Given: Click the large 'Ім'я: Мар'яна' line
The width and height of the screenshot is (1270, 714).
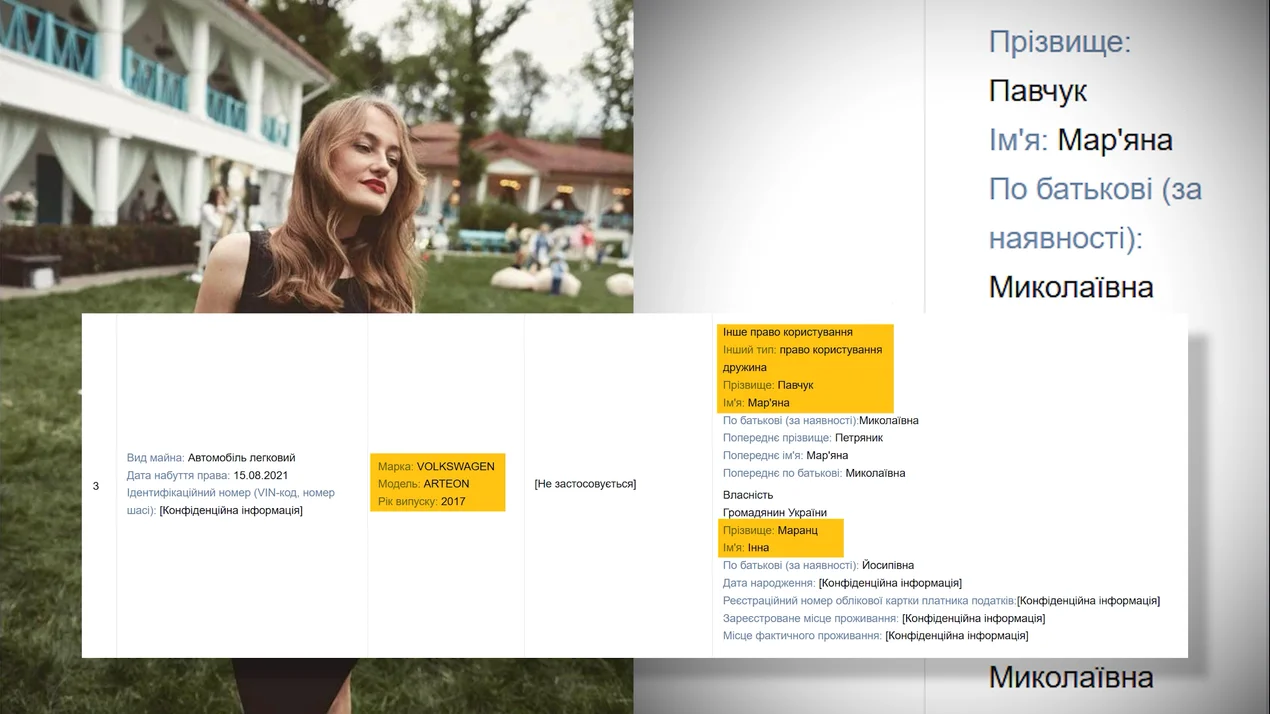Looking at the screenshot, I should (x=1080, y=140).
